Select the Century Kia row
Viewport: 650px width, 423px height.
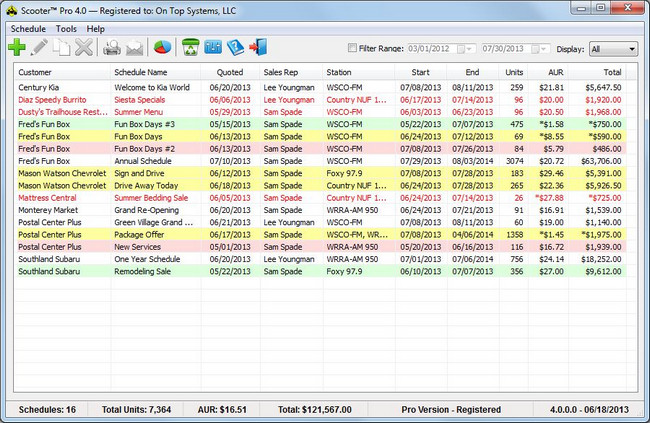coord(320,88)
